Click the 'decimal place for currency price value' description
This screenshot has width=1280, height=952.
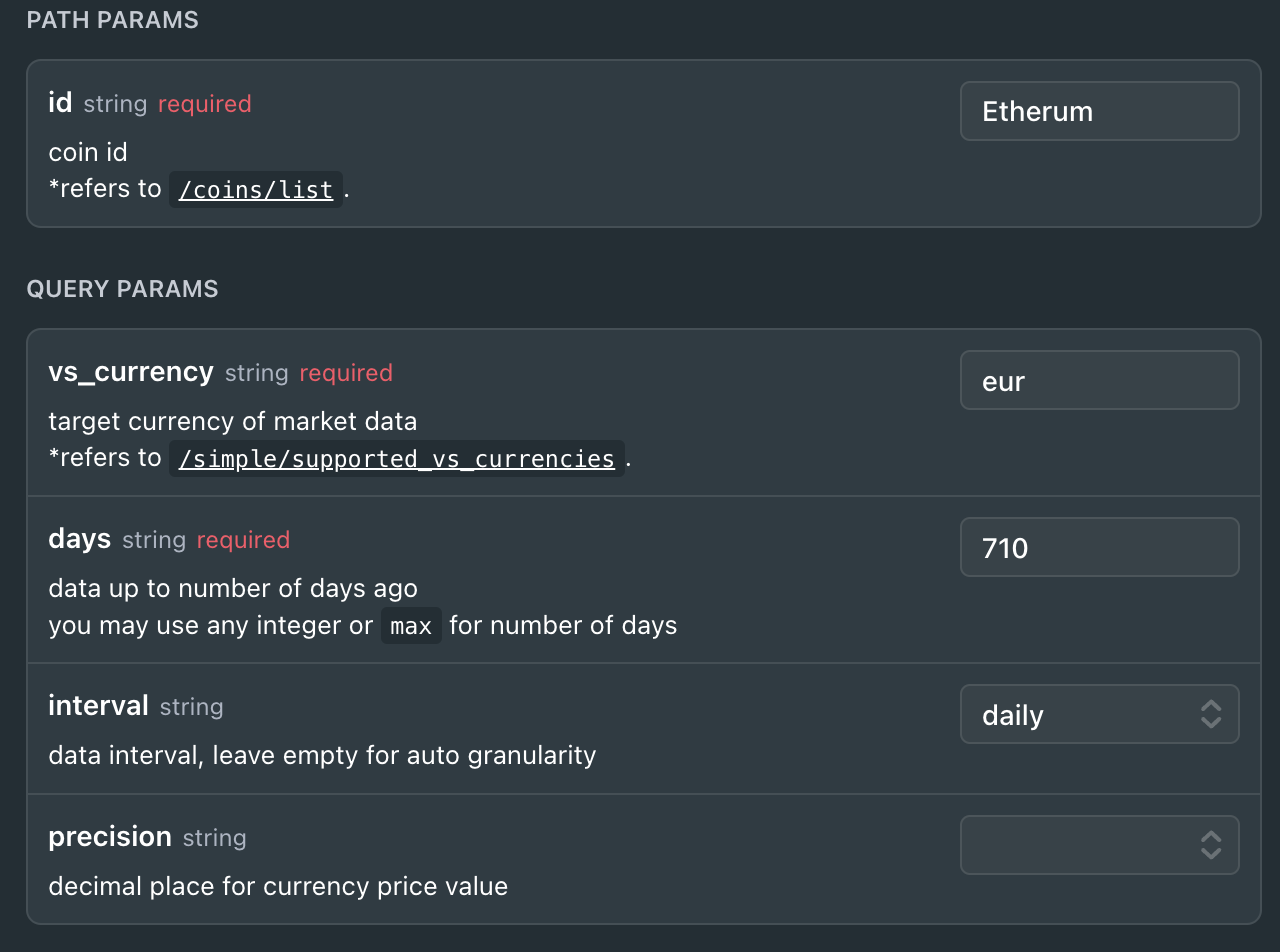[x=278, y=886]
